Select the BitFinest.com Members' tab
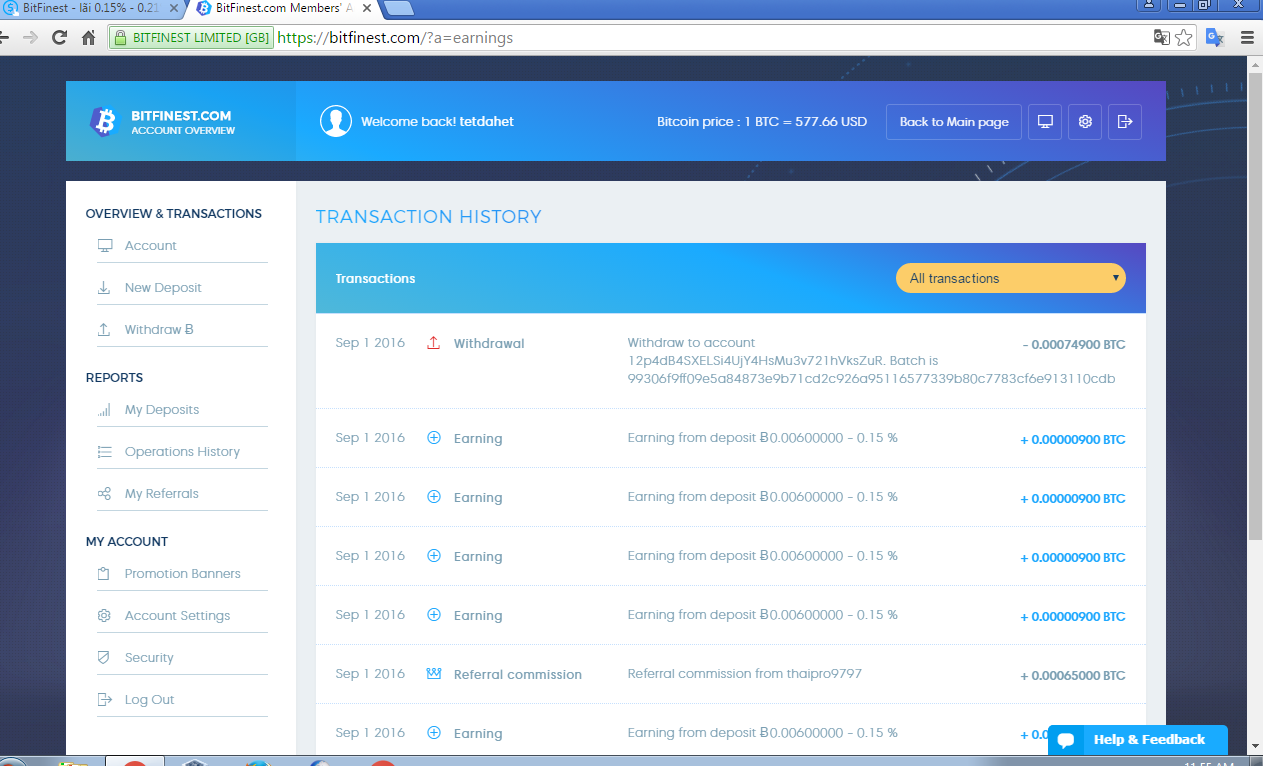 tap(285, 9)
